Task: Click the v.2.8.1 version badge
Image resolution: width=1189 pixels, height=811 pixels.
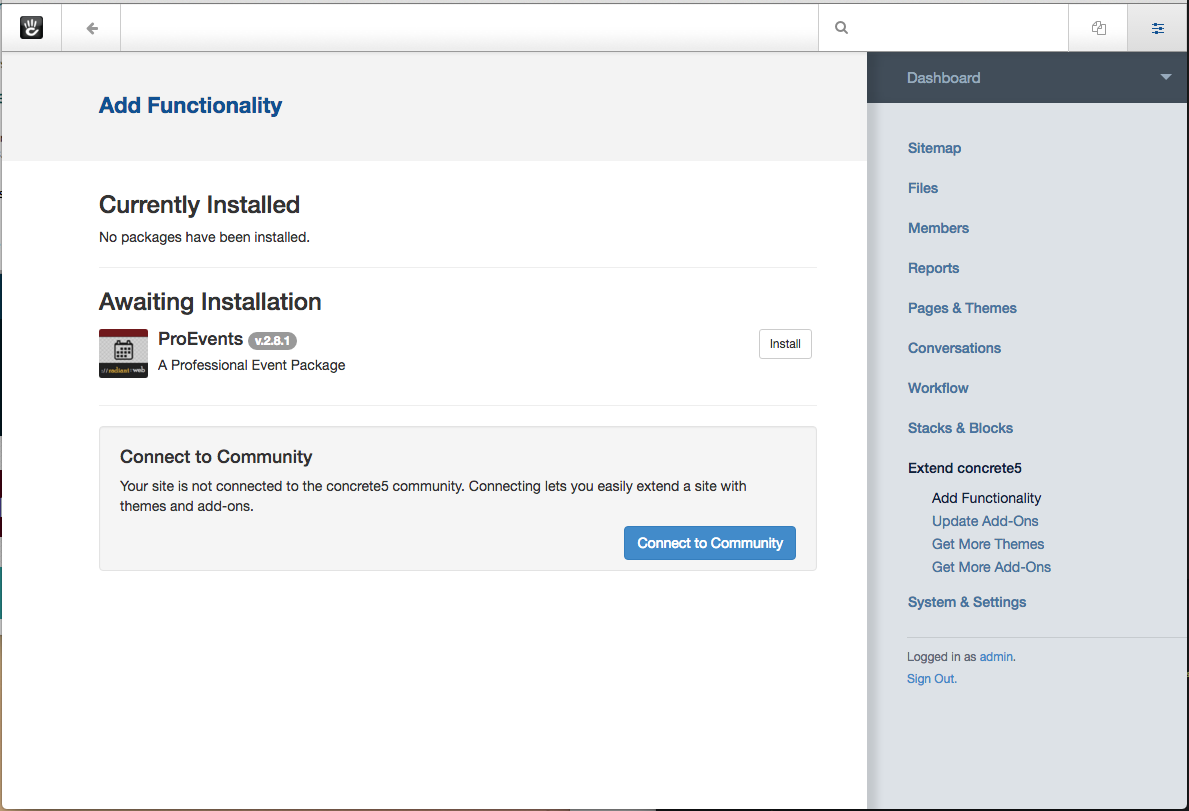Action: 272,341
